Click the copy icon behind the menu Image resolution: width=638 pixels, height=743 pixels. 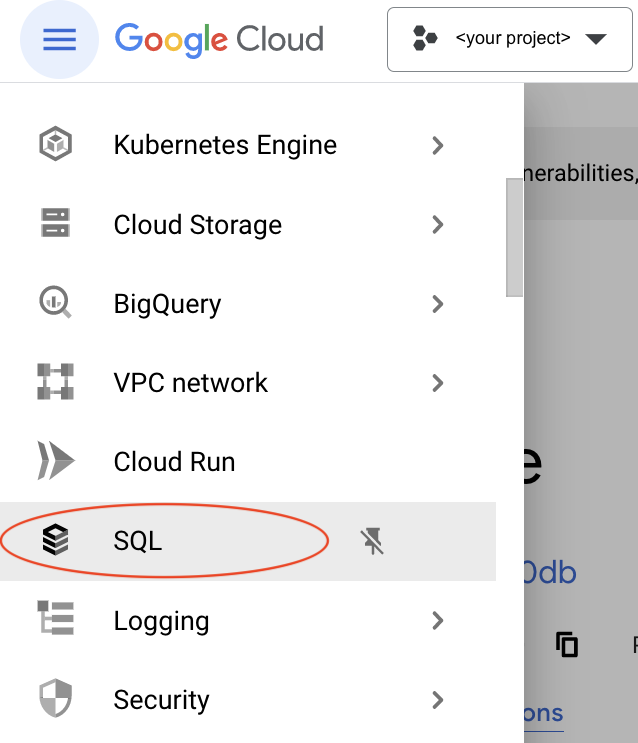(x=567, y=644)
